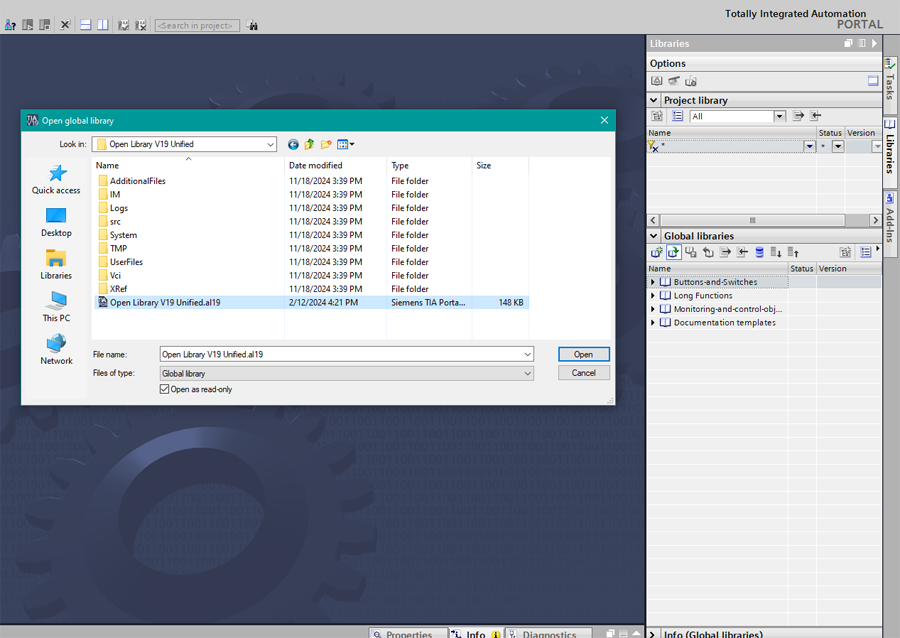
Task: Toggle the pane view icon in Options row
Action: pyautogui.click(x=873, y=81)
